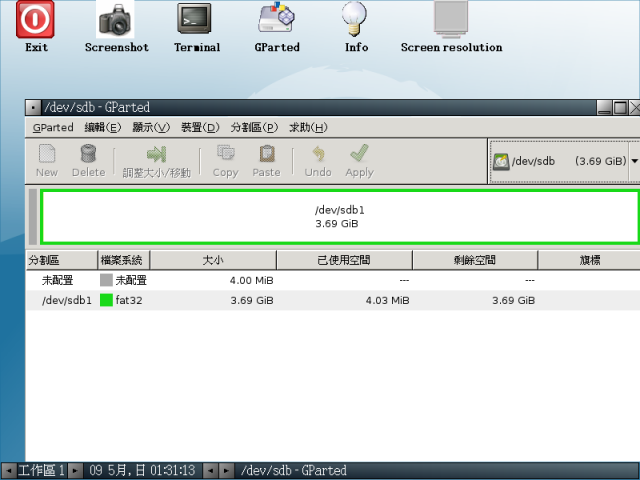Click the gray swatch beside 未配置 filesystem
Screen dimensions: 640x480
click(106, 280)
